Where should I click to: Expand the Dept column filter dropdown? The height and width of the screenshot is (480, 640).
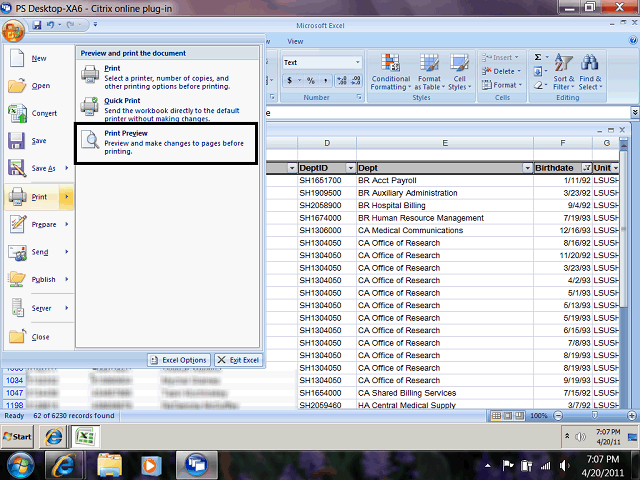(x=526, y=168)
